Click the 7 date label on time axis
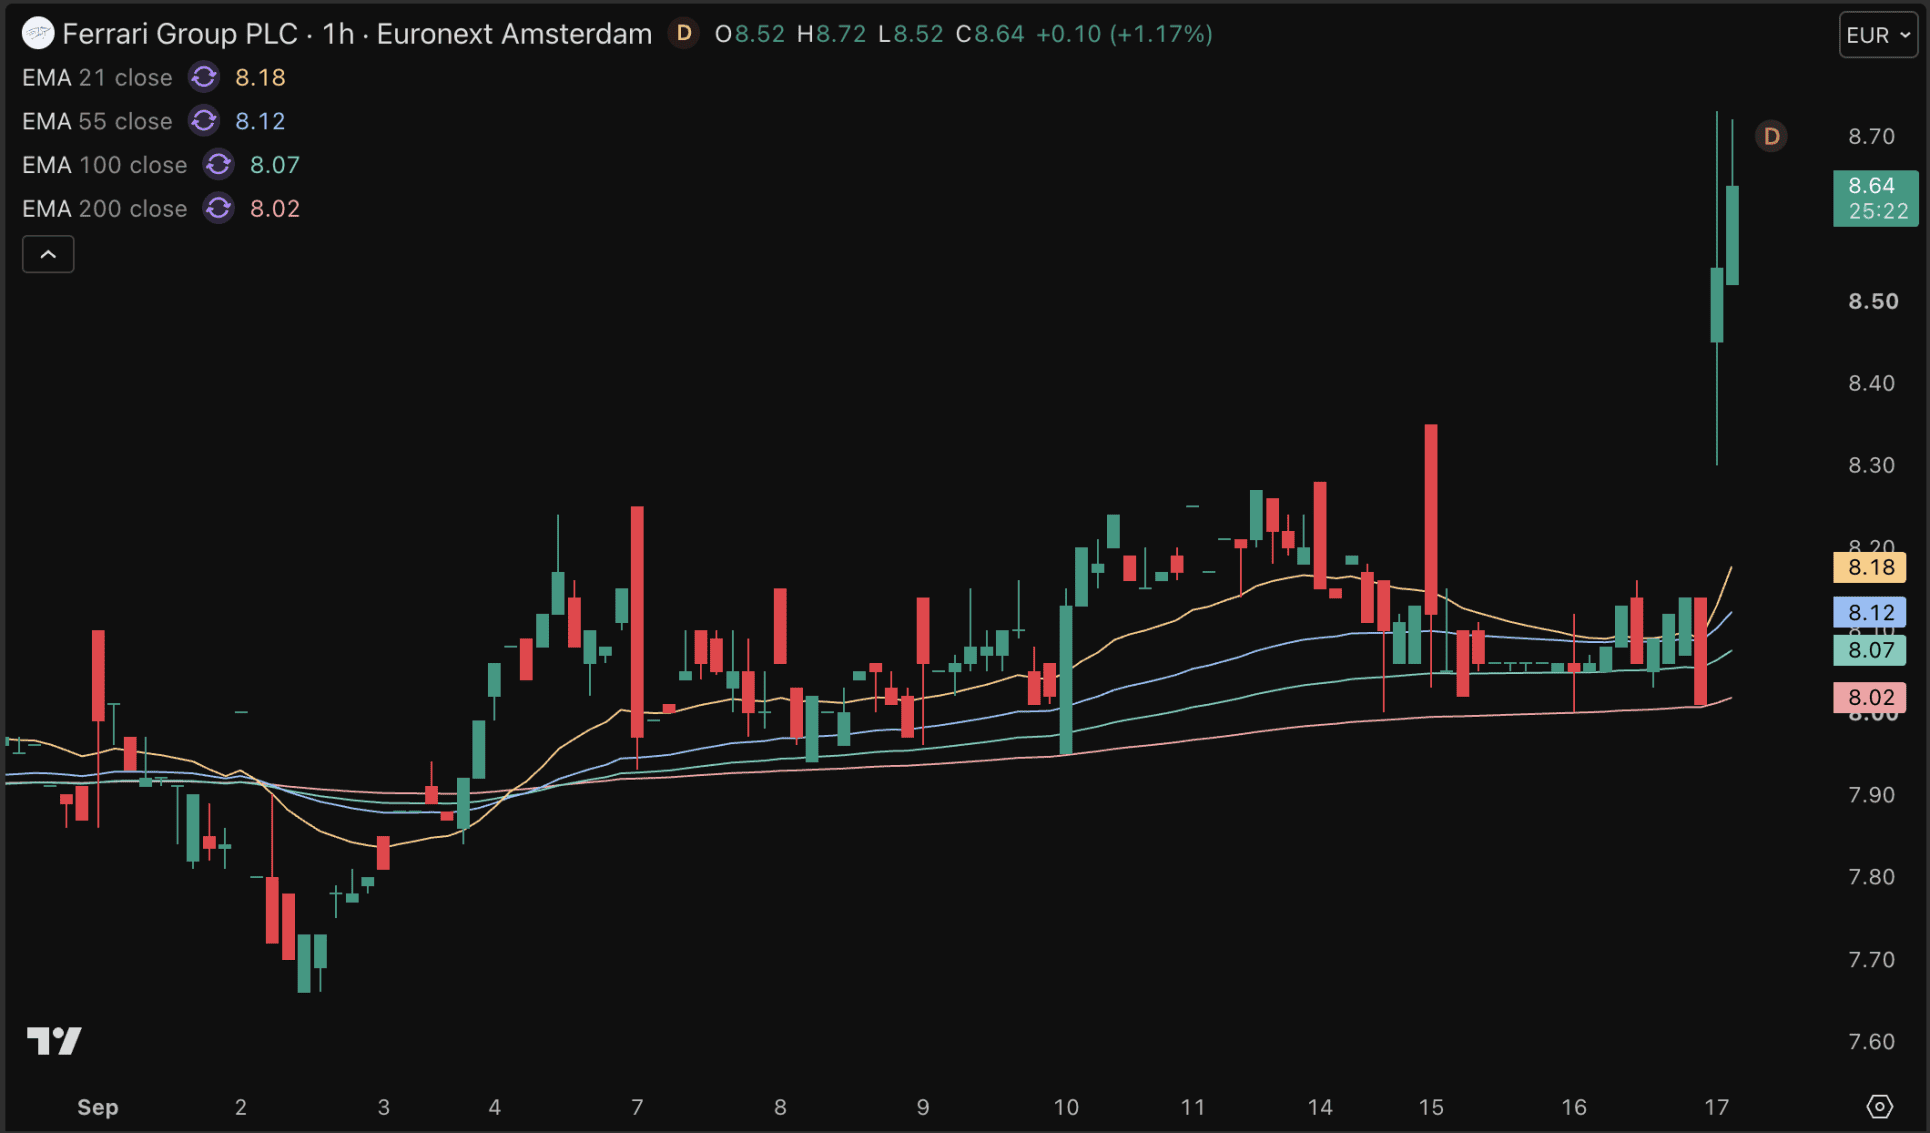This screenshot has width=1930, height=1133. pyautogui.click(x=637, y=1107)
